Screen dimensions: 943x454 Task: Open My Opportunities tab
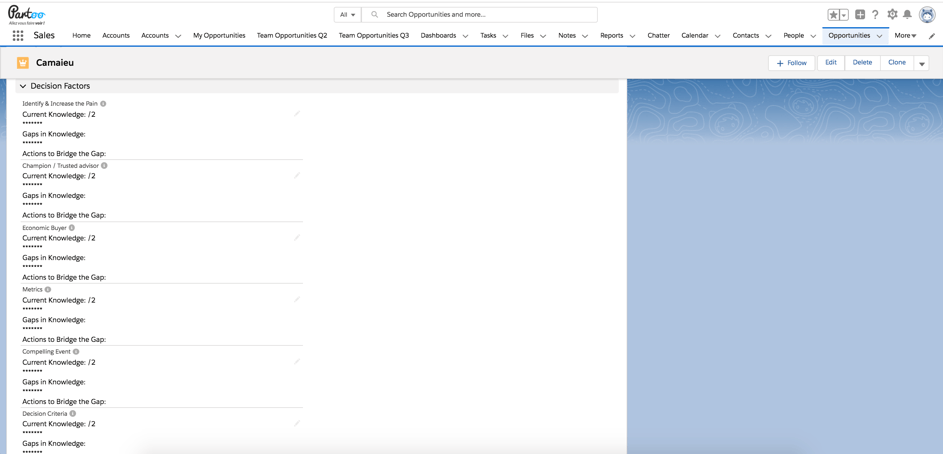click(219, 35)
